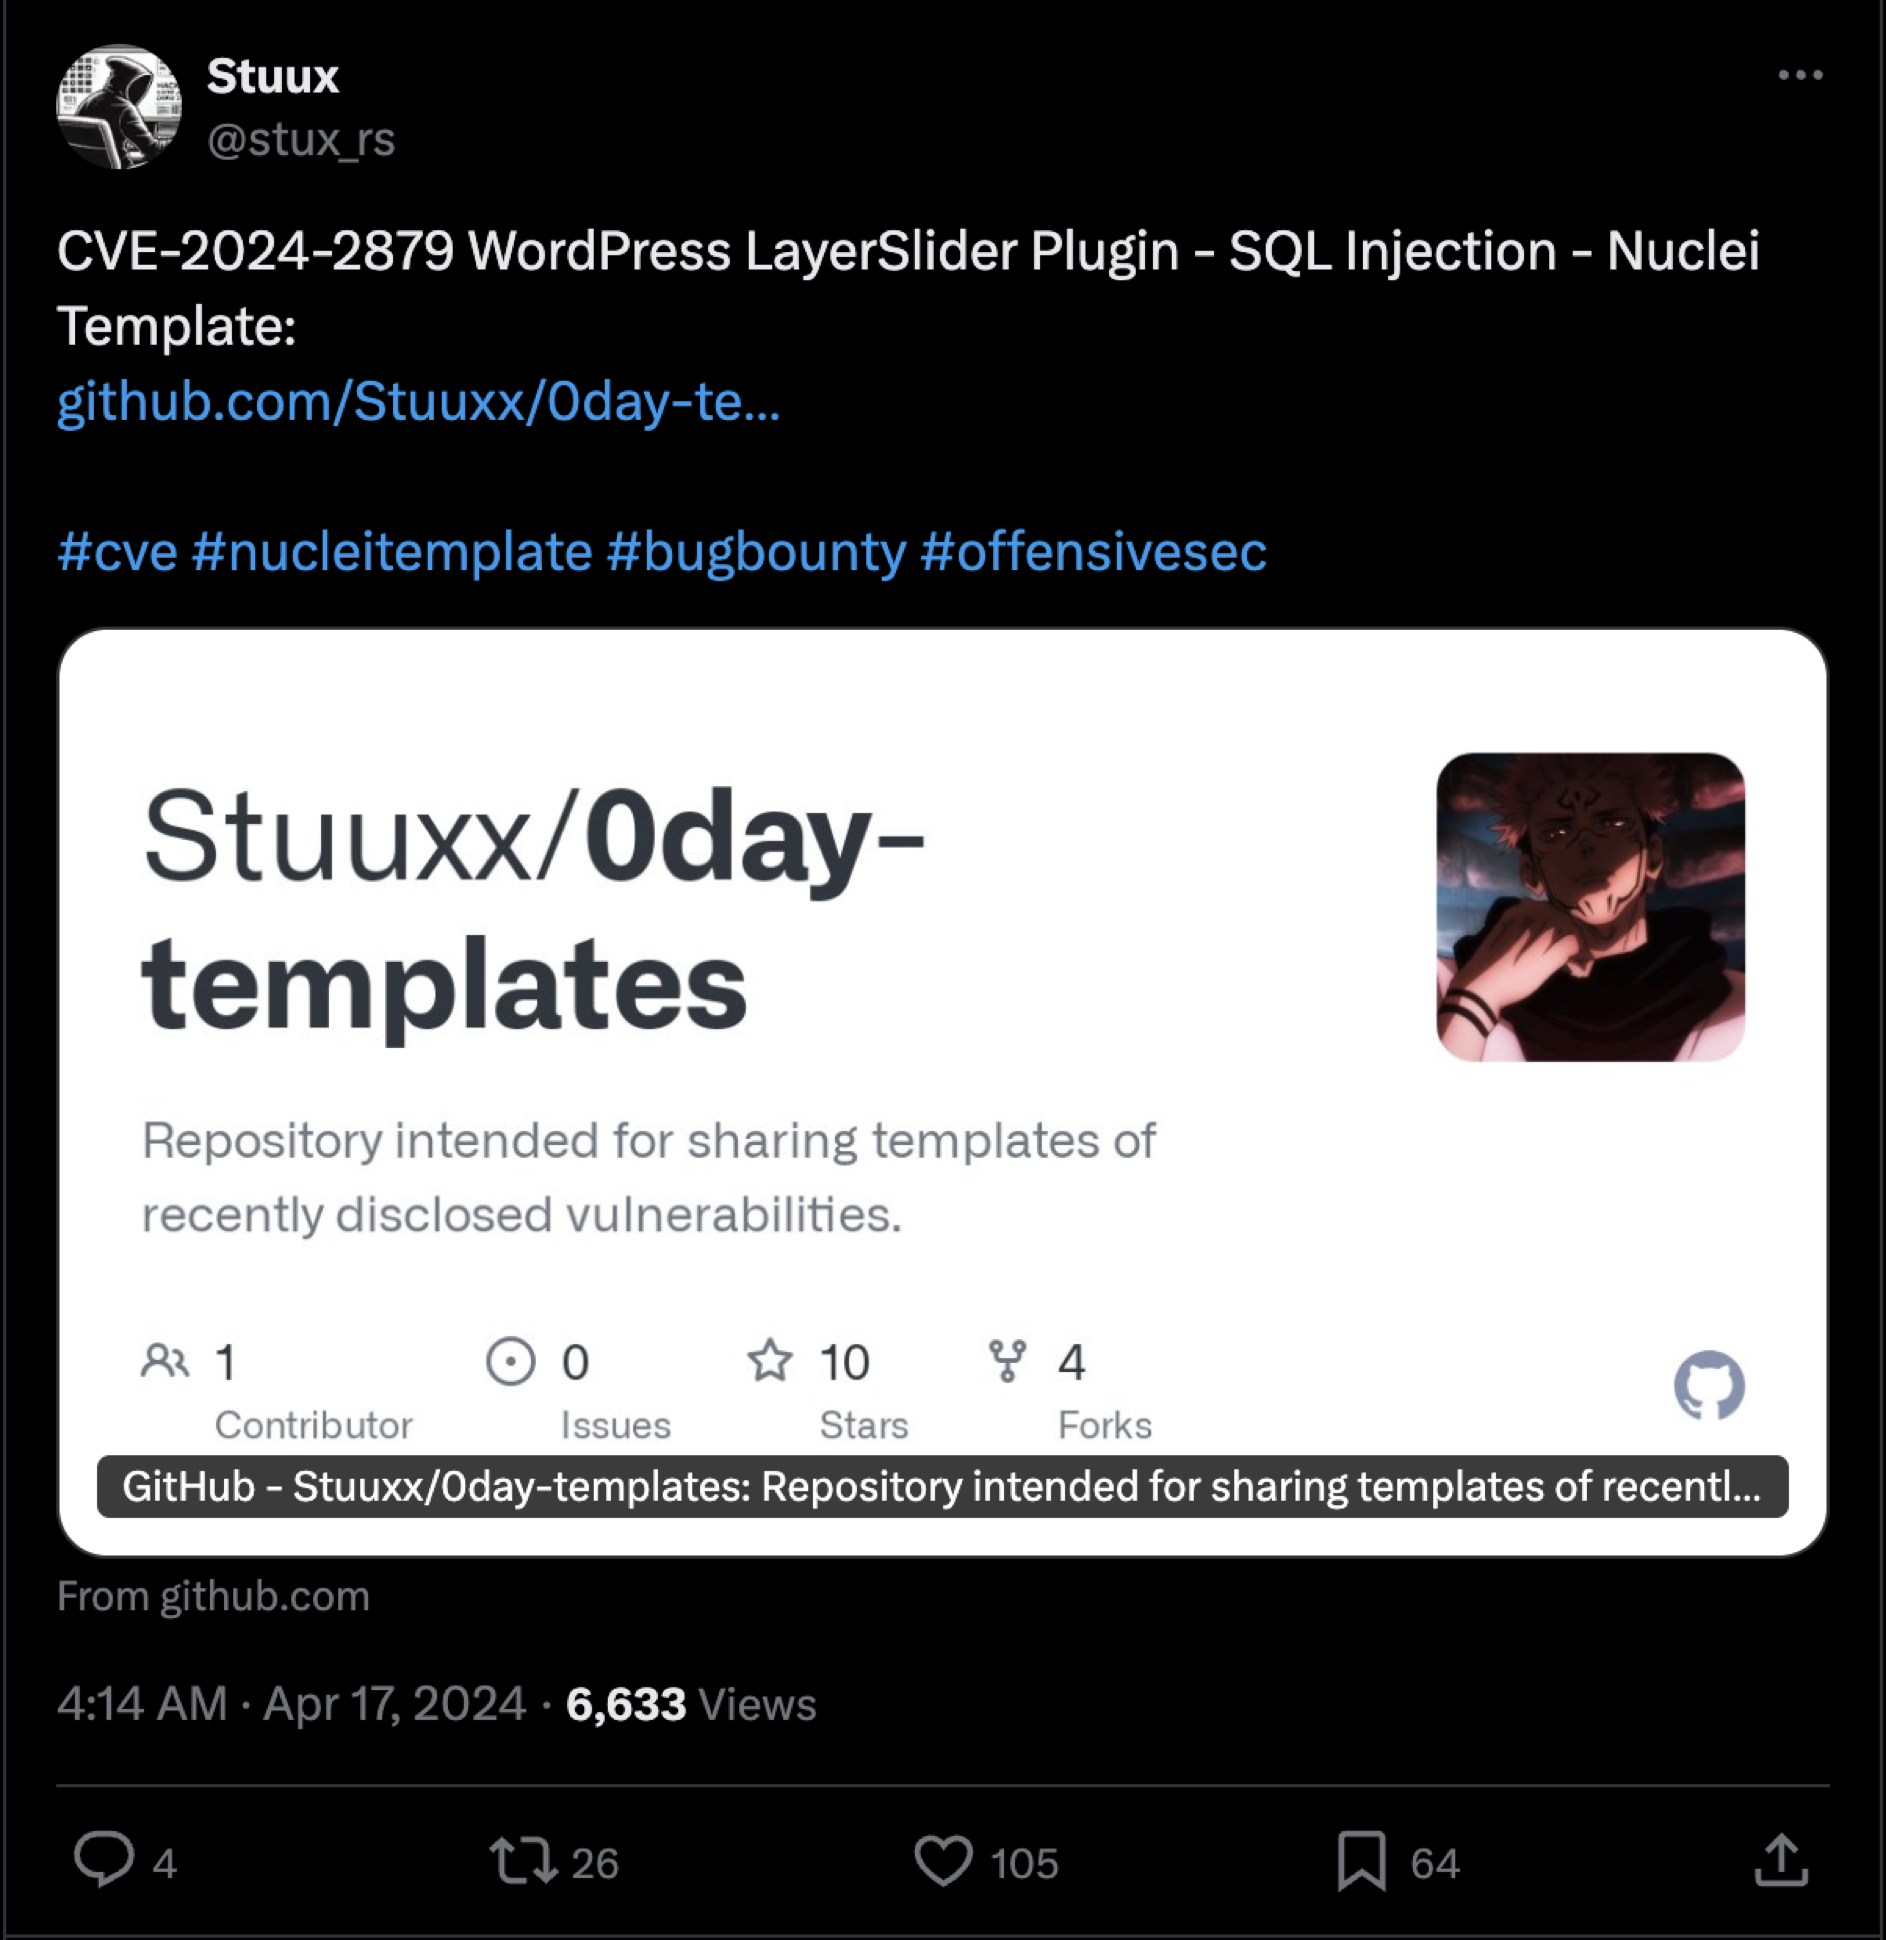
Task: Open the @stux_rs handle
Action: tap(301, 140)
